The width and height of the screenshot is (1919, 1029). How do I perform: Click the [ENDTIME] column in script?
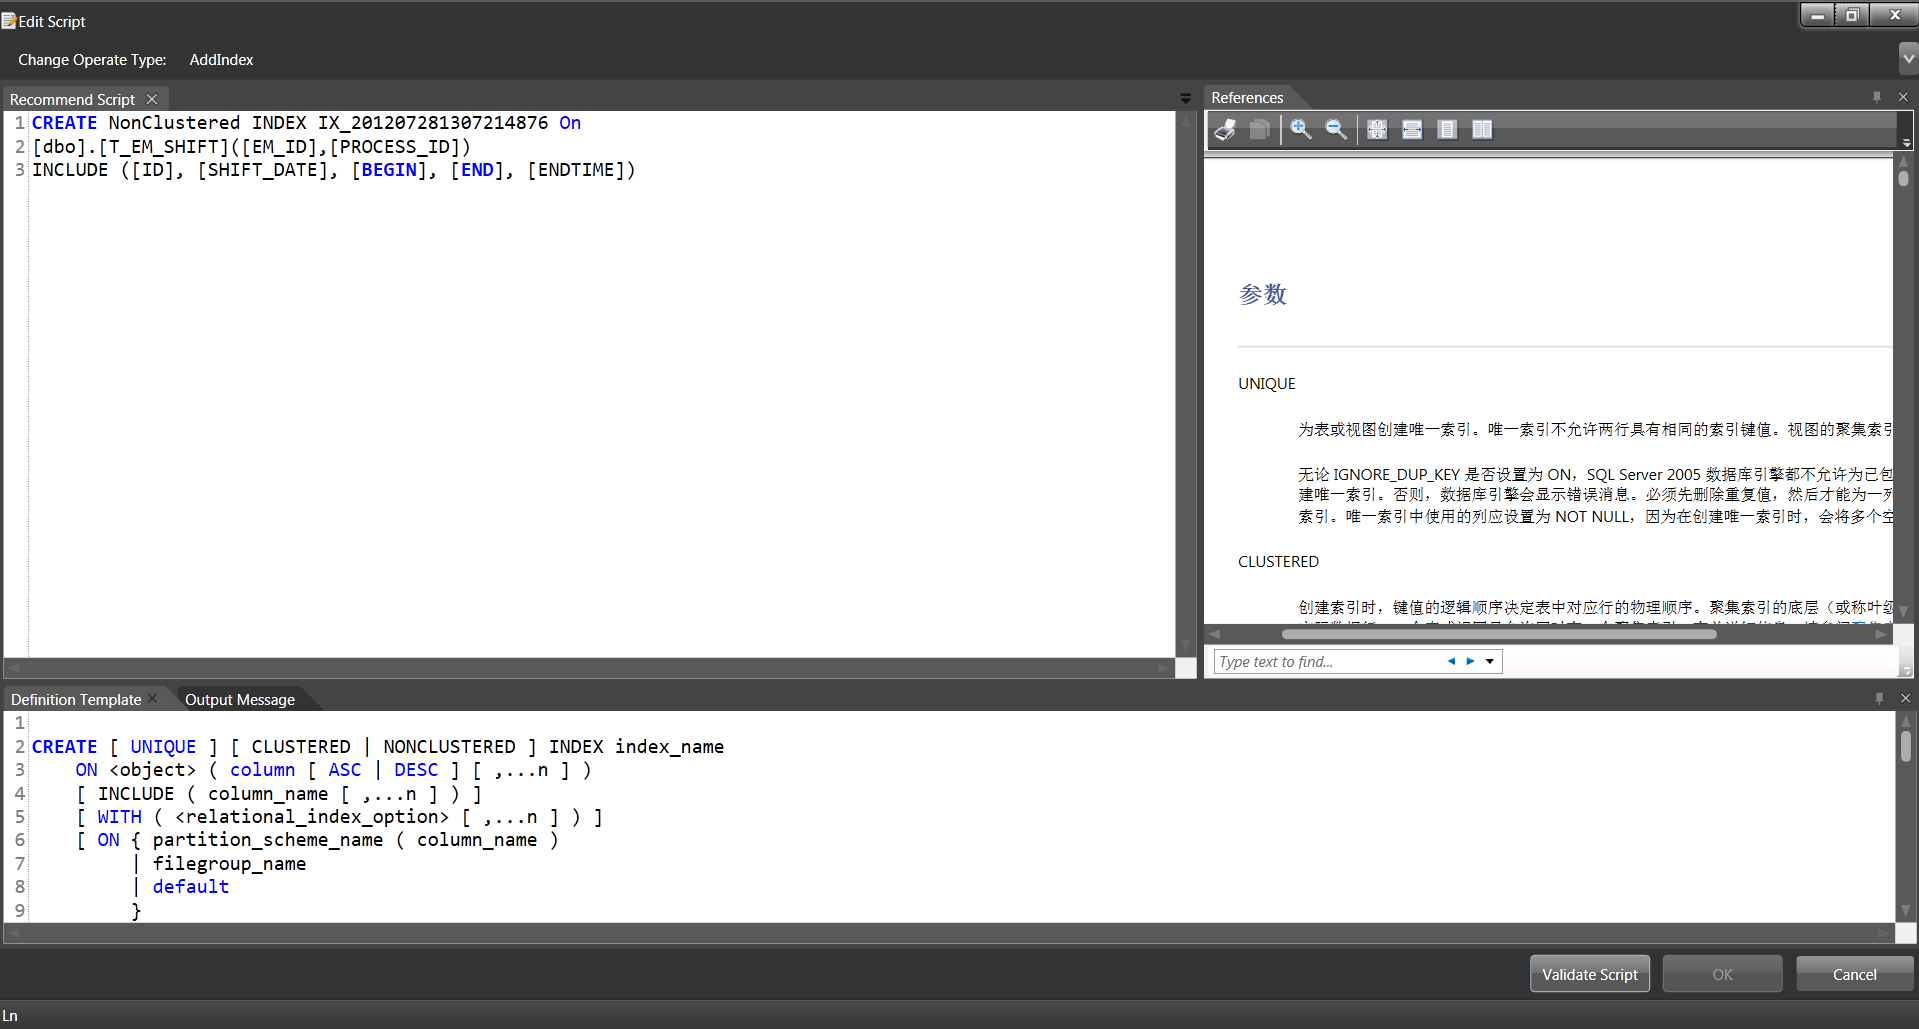click(576, 170)
